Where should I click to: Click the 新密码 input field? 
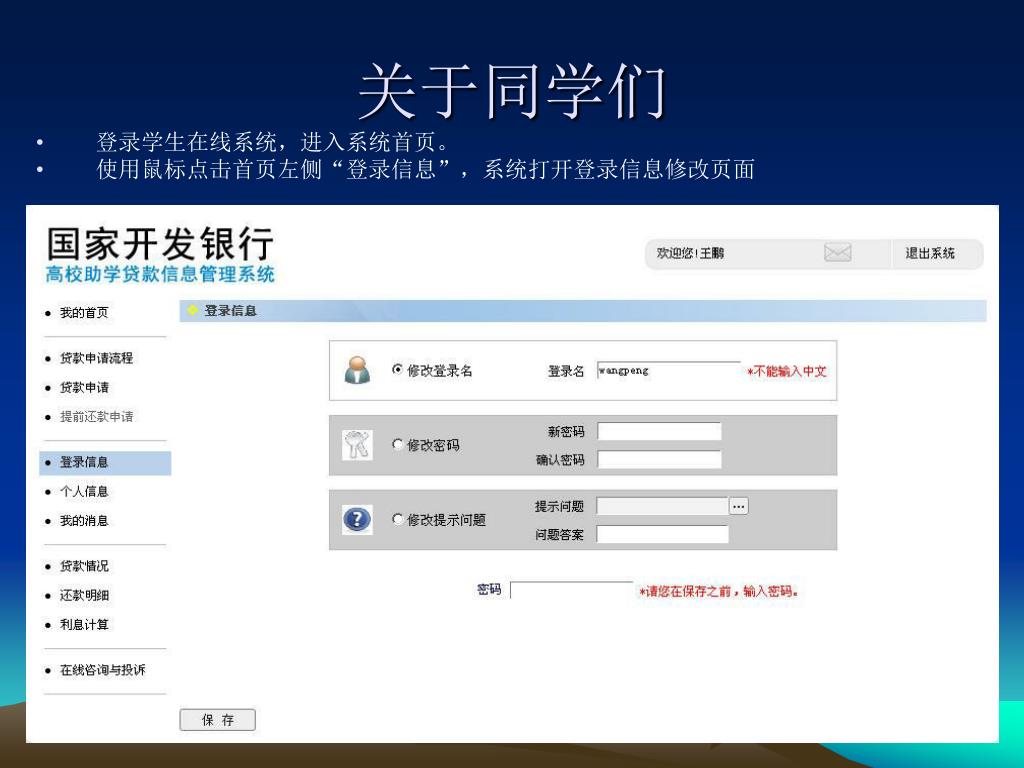tap(659, 432)
